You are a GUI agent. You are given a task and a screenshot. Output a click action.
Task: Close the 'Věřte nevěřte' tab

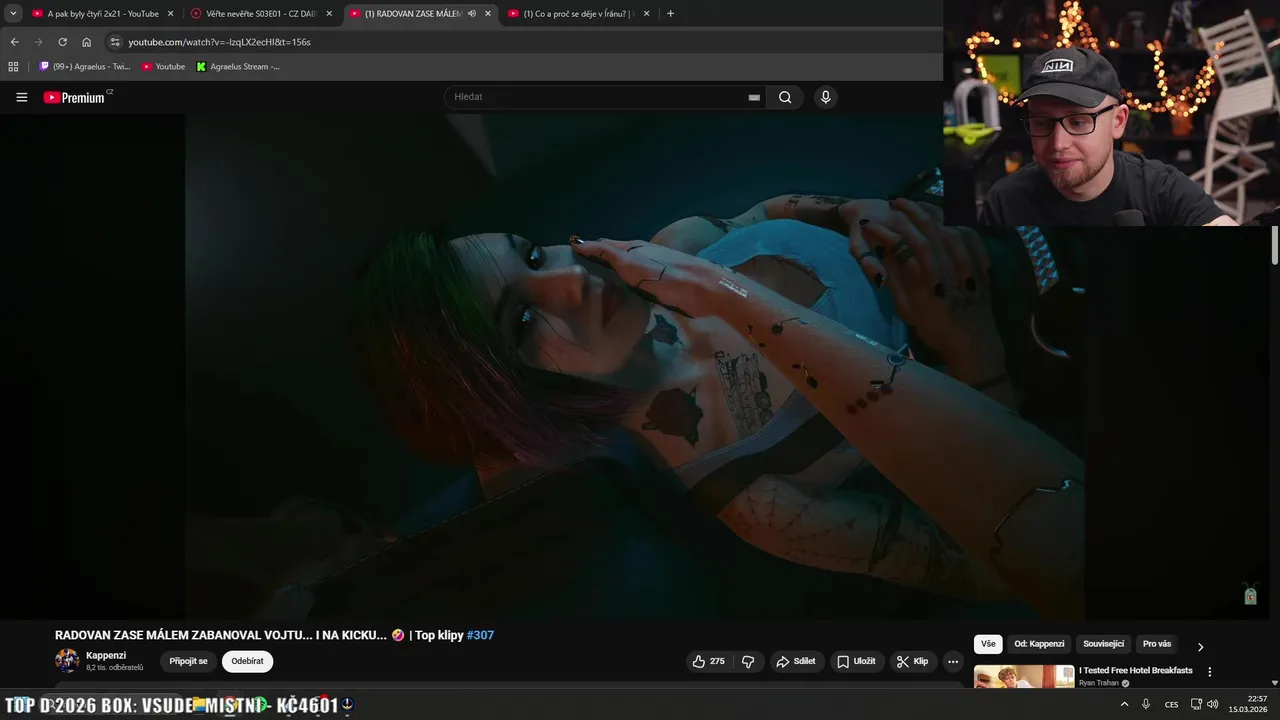pos(329,14)
